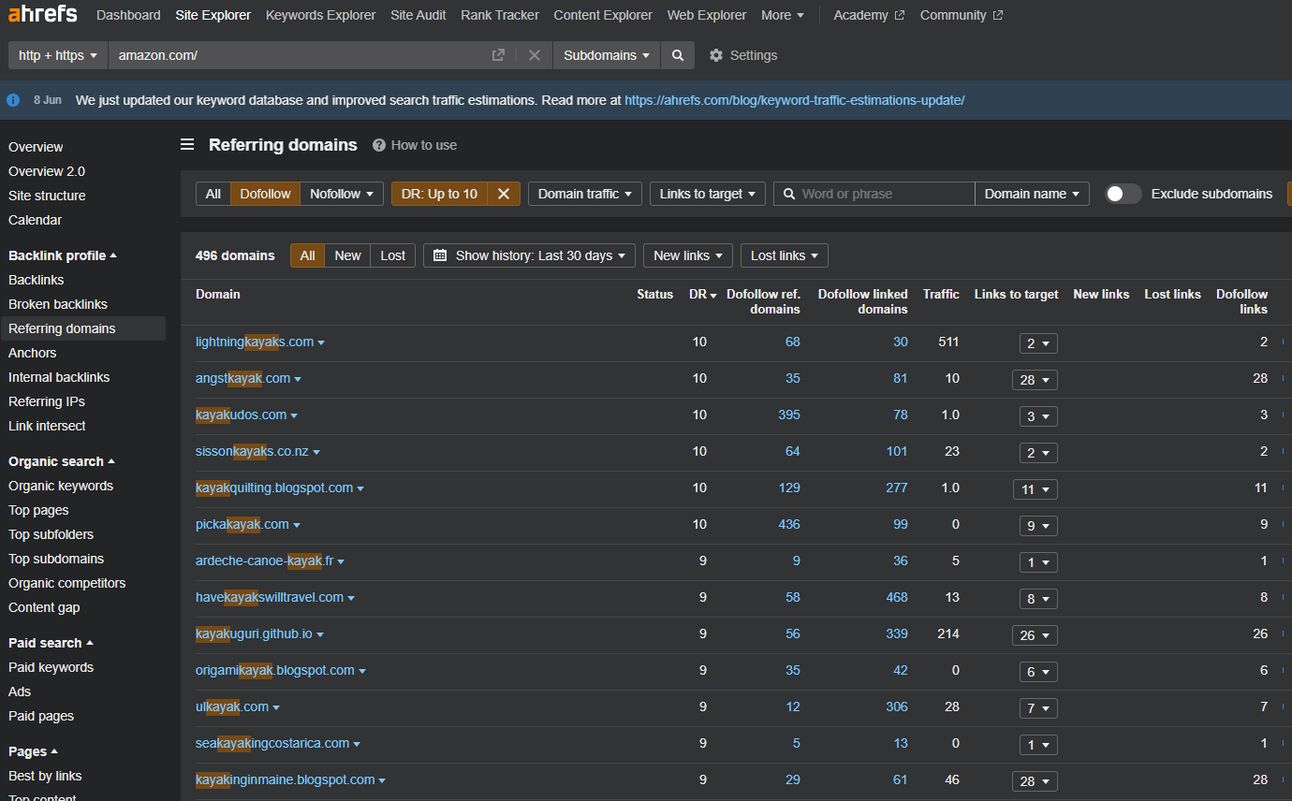Expand the Domain traffic filter
Viewport: 1292px width, 801px height.
click(x=584, y=194)
